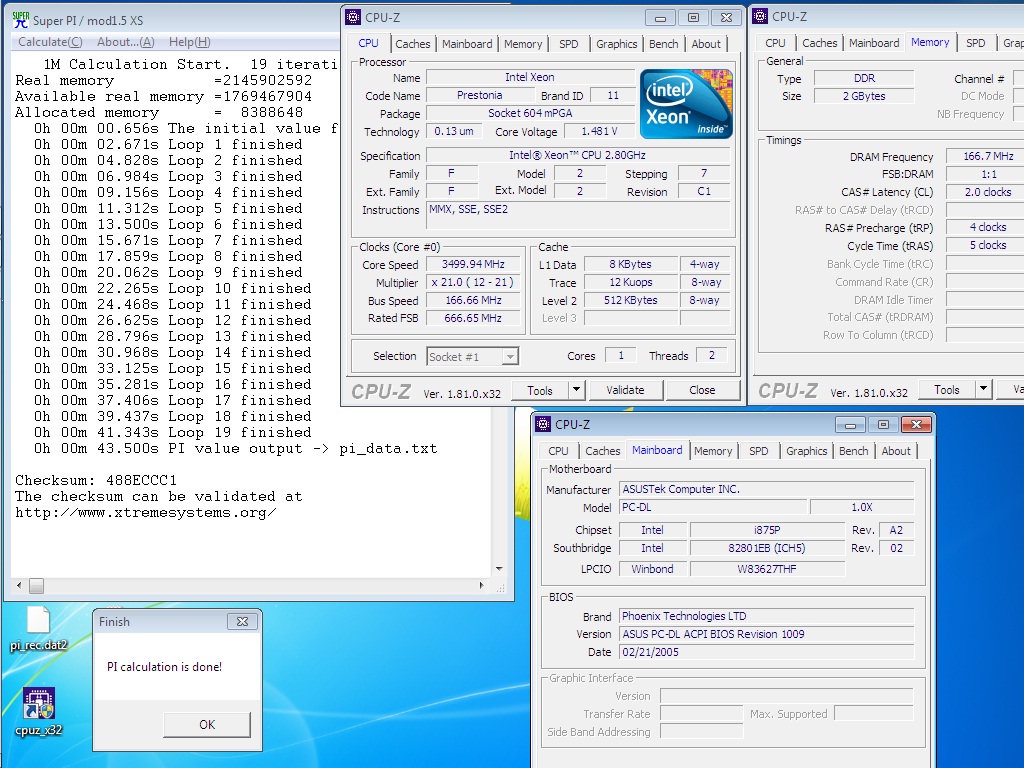Click the CAS# Latency 2.0 clocks field

click(x=987, y=192)
